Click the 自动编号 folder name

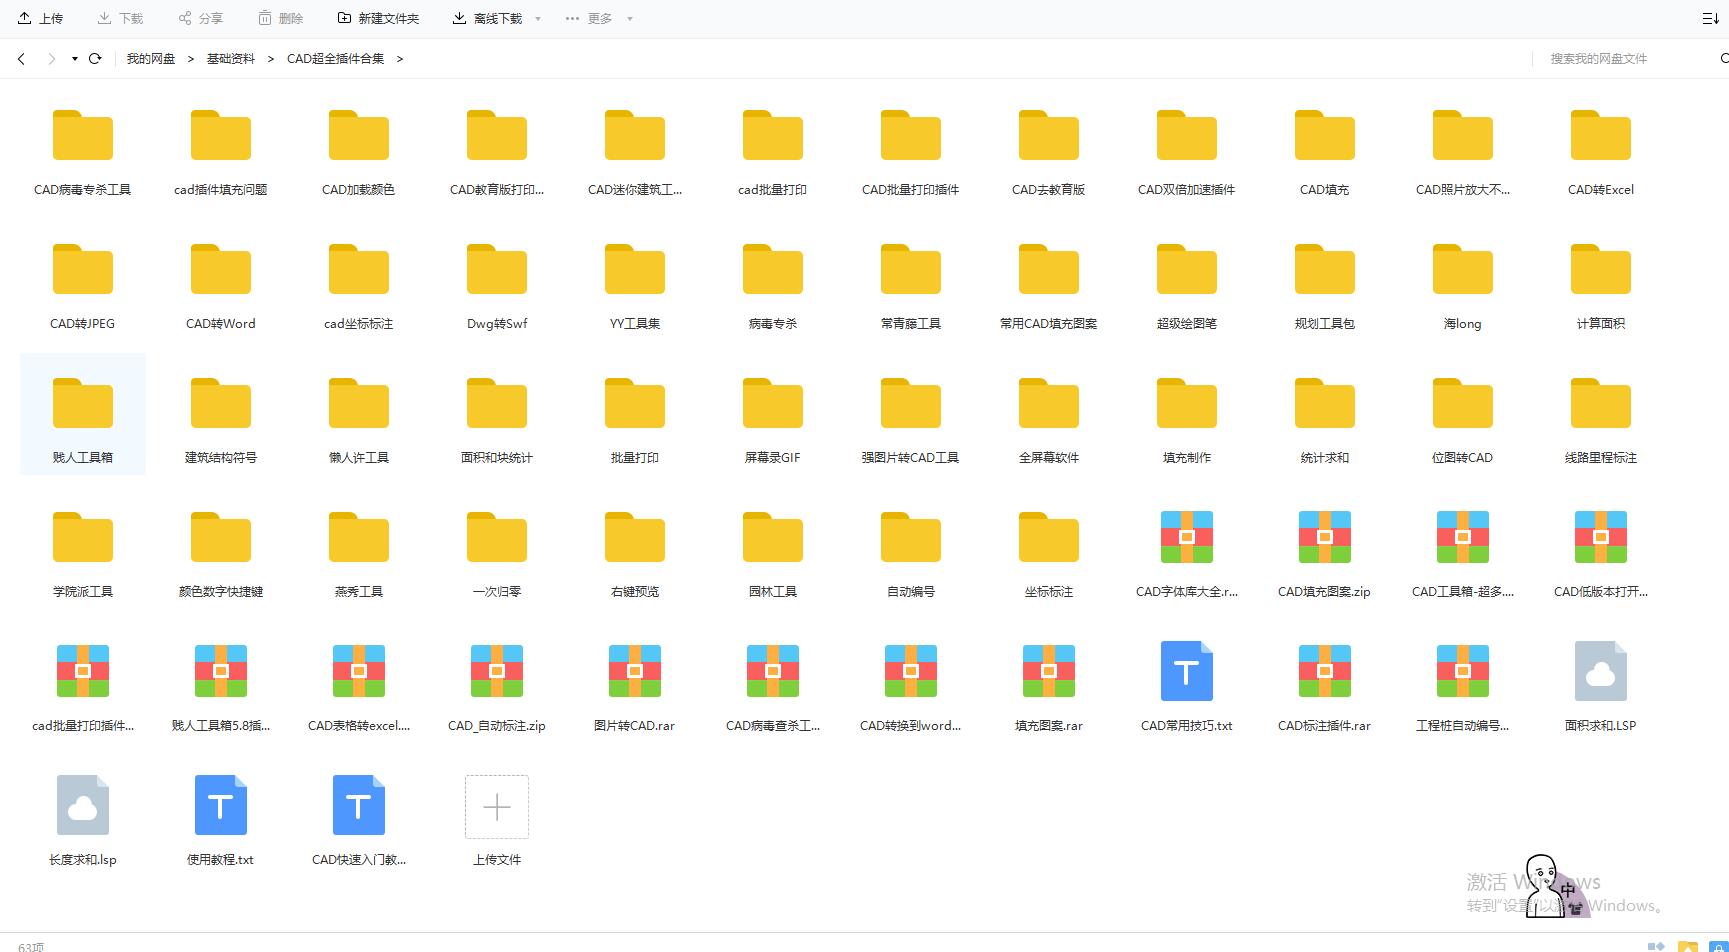(x=911, y=592)
